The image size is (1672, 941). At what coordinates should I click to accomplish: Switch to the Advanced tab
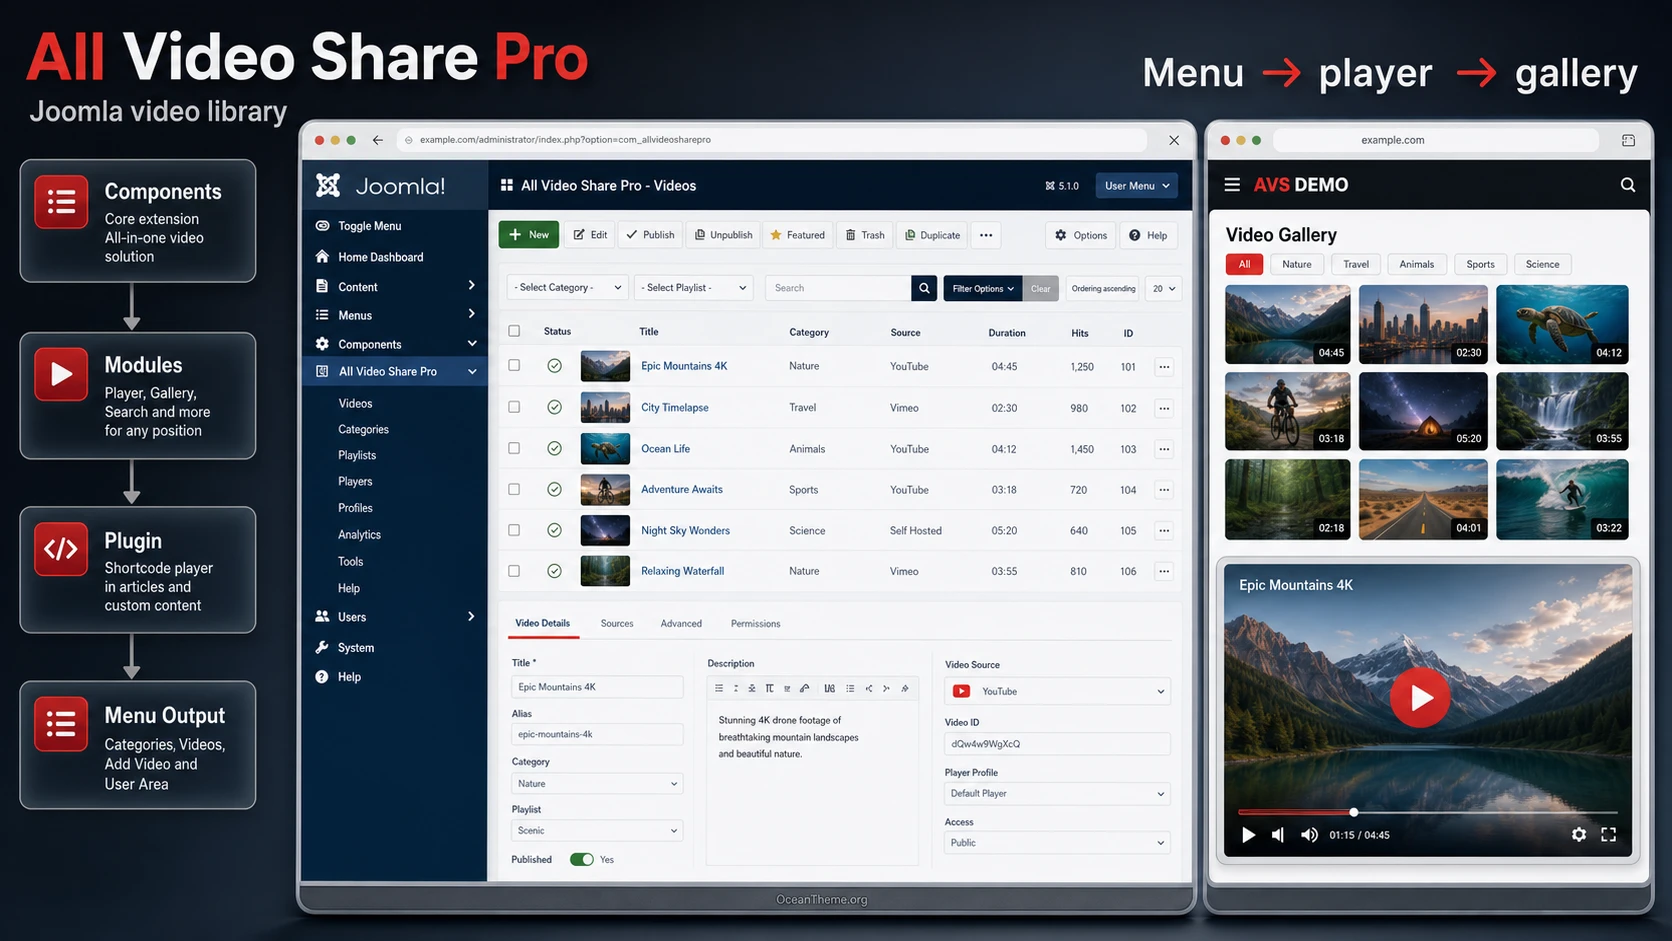coord(681,624)
